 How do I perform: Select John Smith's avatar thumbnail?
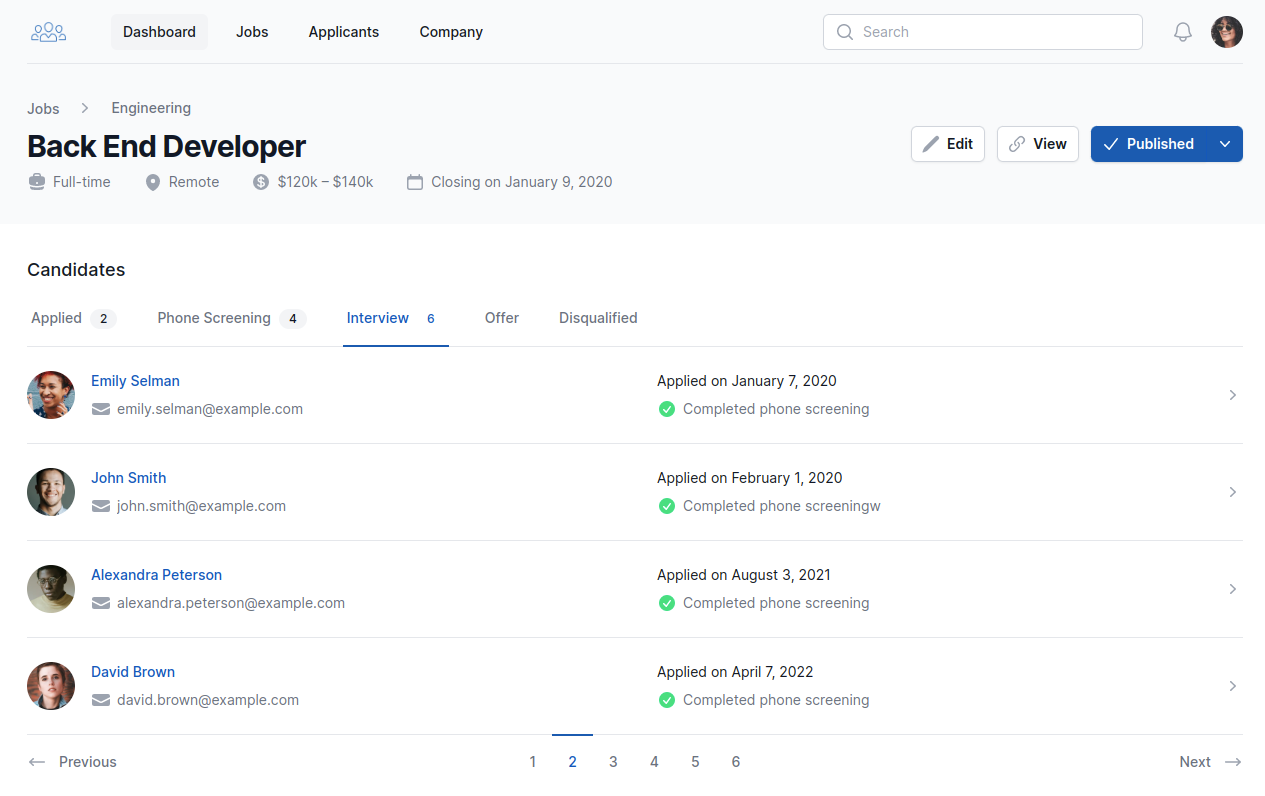point(51,492)
